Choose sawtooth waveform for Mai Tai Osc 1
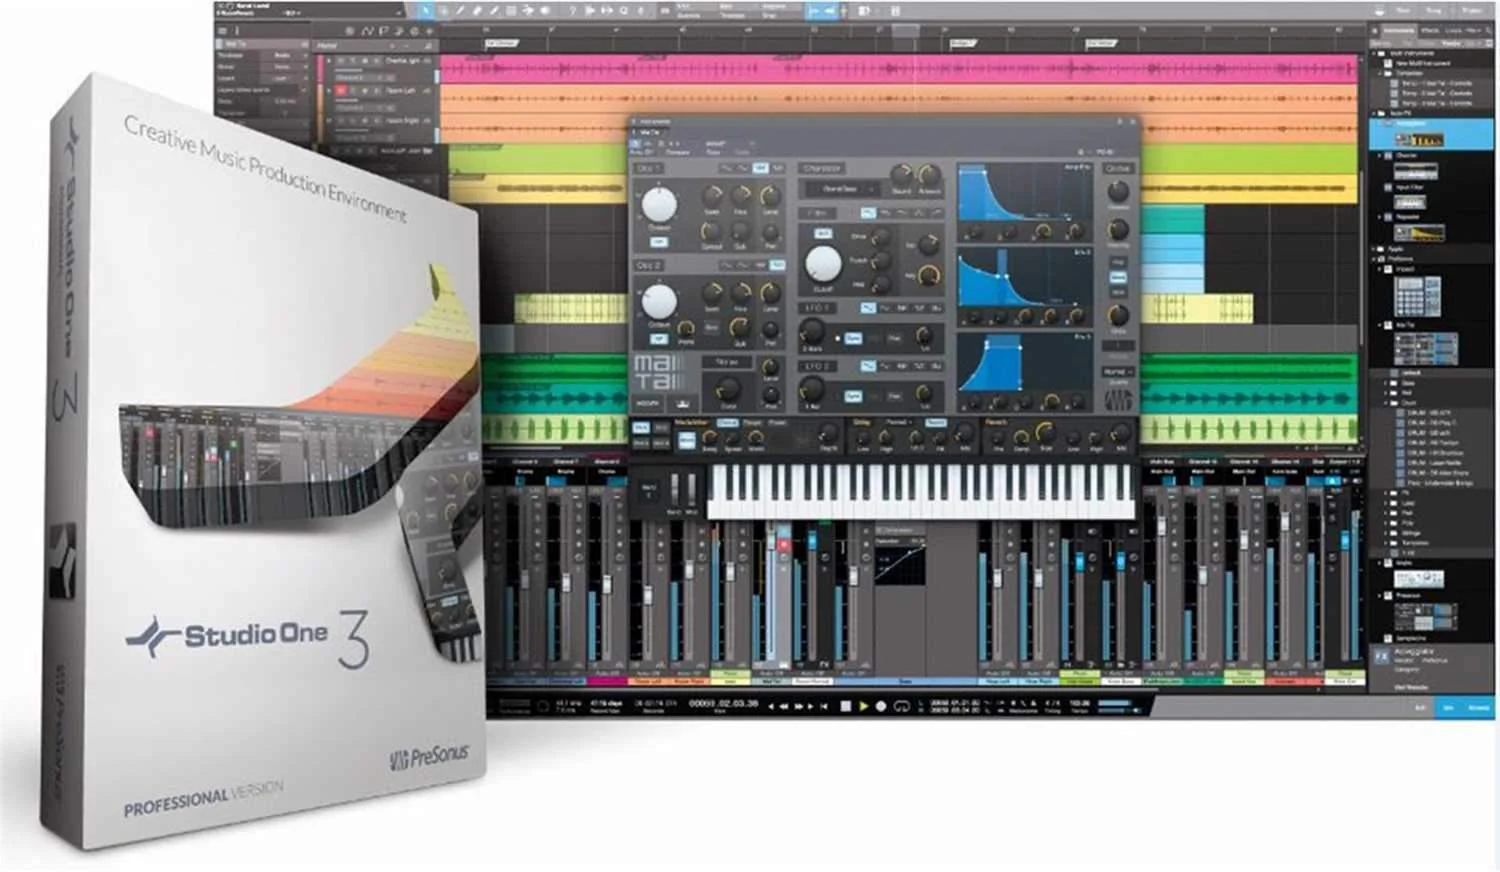 pos(761,168)
